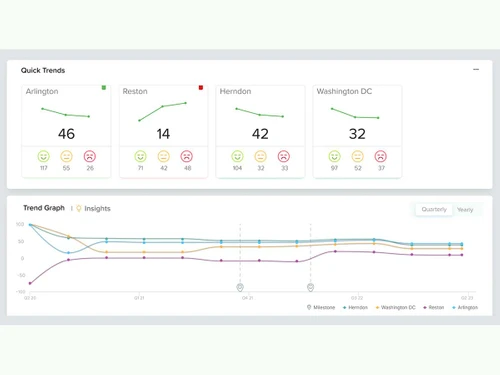Viewport: 500px width, 375px height.
Task: Click Reston score 14
Action: [x=163, y=134]
